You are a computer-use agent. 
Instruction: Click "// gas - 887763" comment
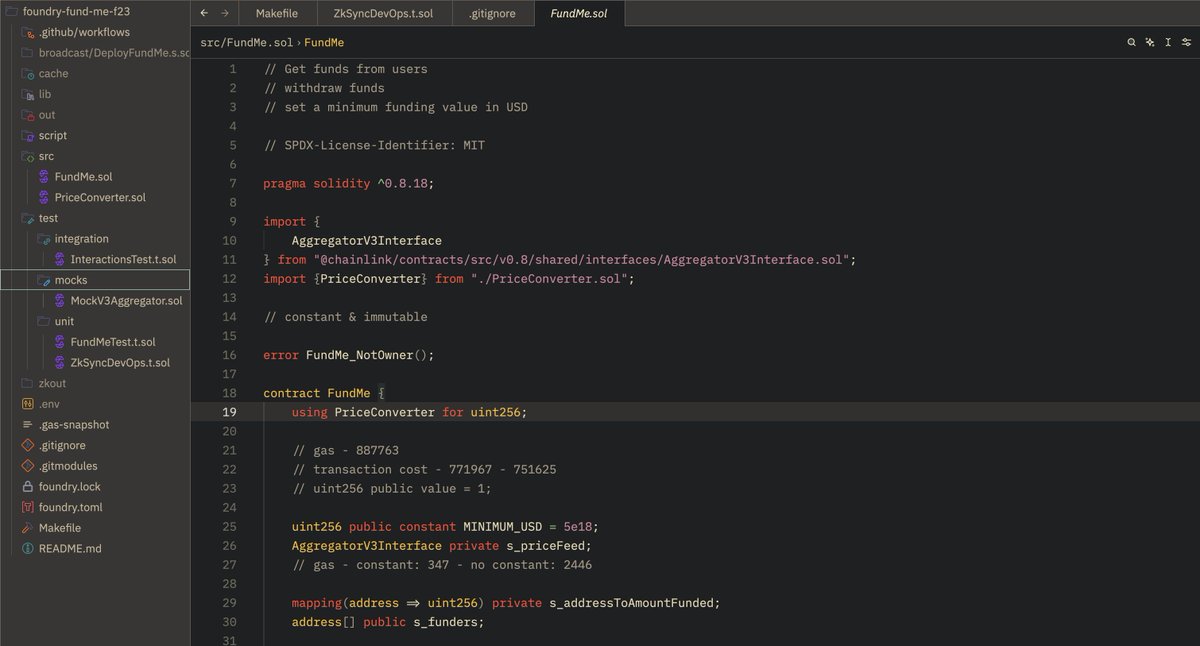click(345, 450)
